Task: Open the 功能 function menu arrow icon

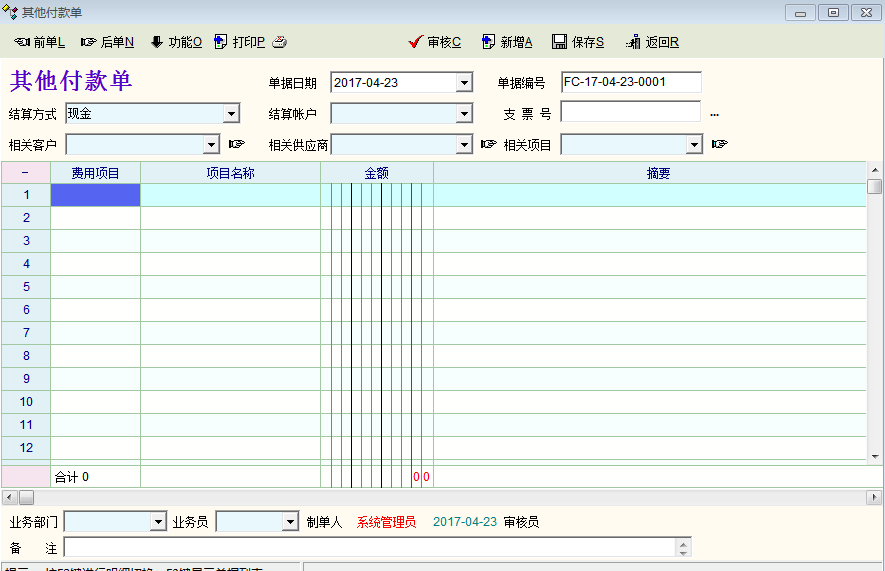Action: (x=157, y=42)
